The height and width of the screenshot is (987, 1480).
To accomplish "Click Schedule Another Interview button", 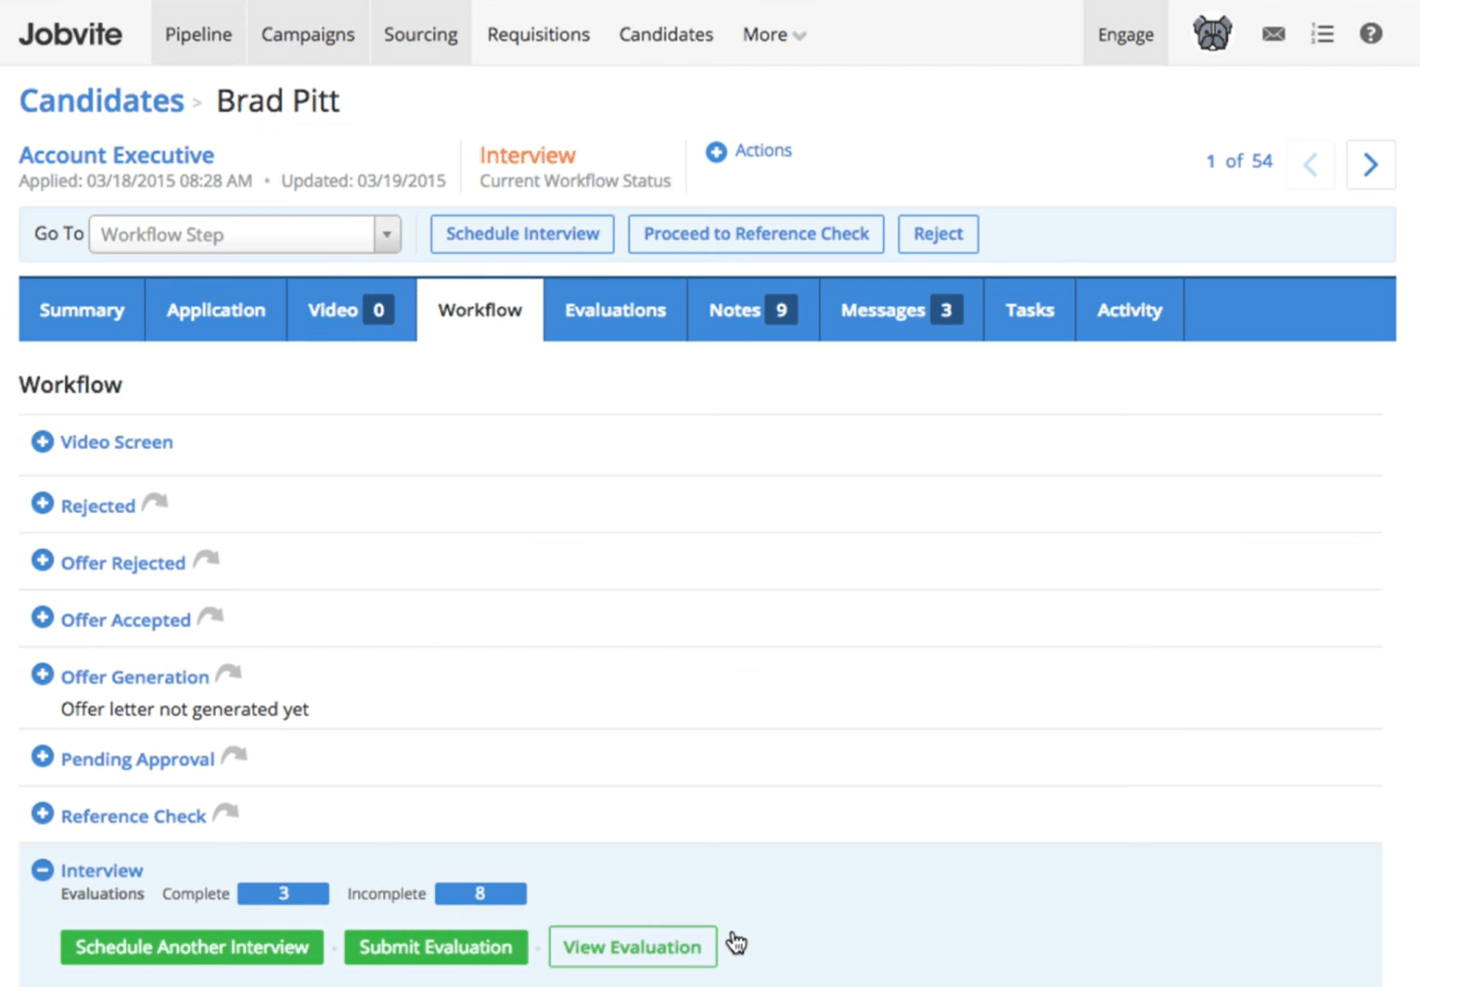I will coord(192,947).
